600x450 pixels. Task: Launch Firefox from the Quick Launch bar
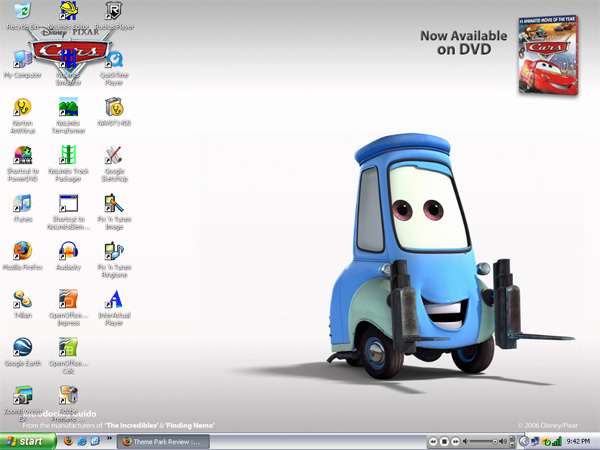tap(68, 441)
